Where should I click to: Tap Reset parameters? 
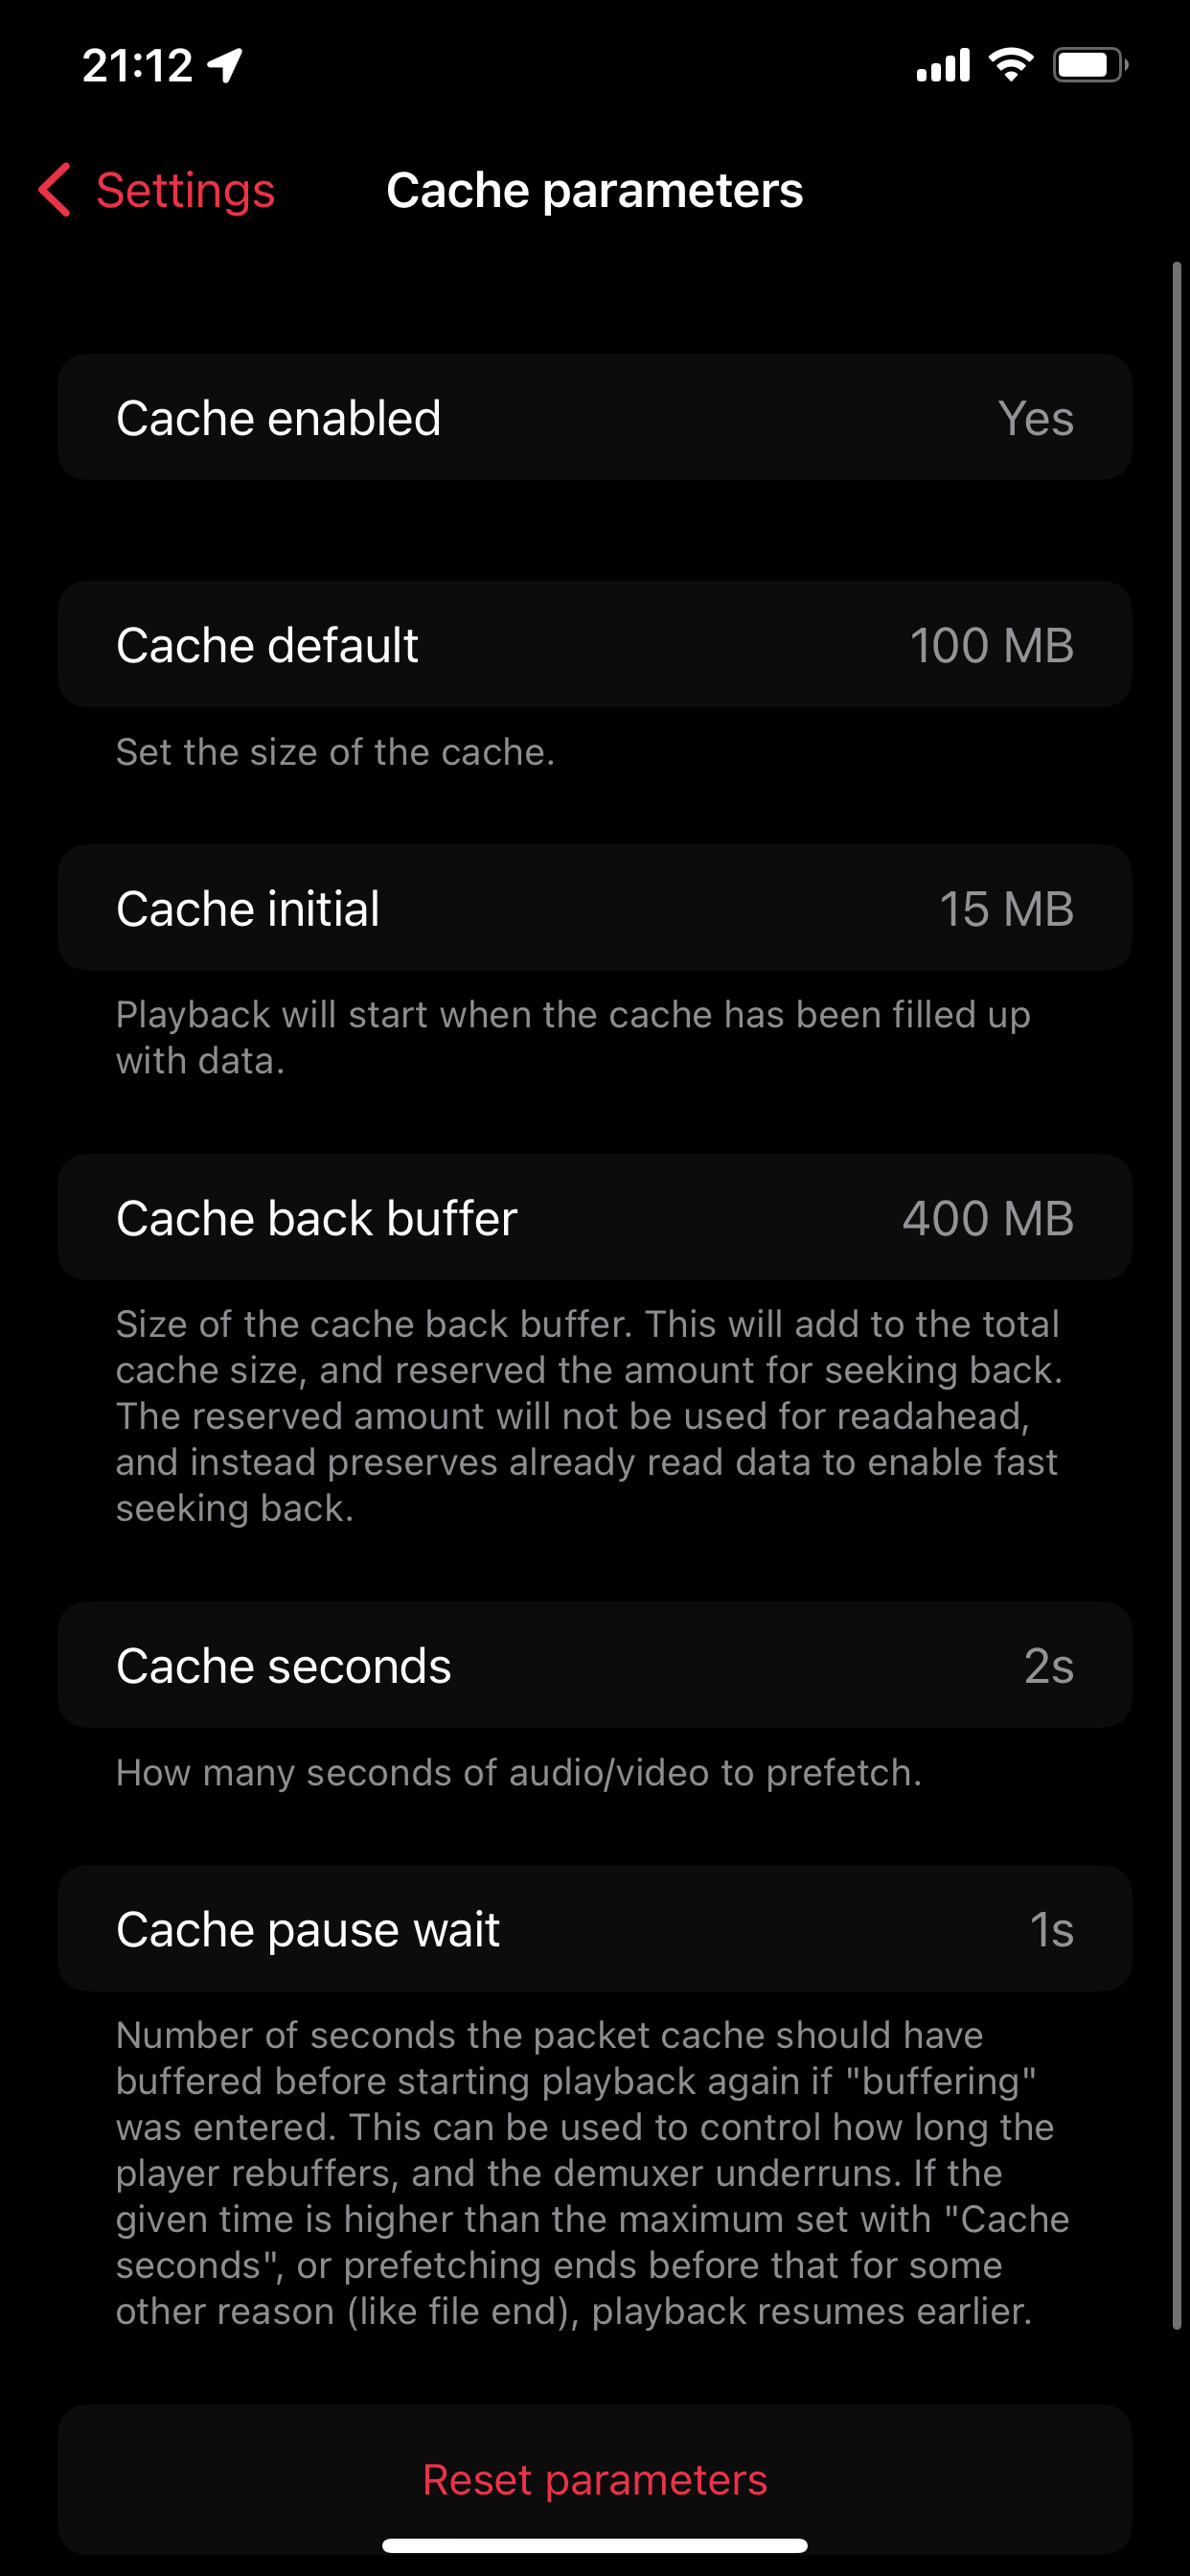coord(595,2479)
